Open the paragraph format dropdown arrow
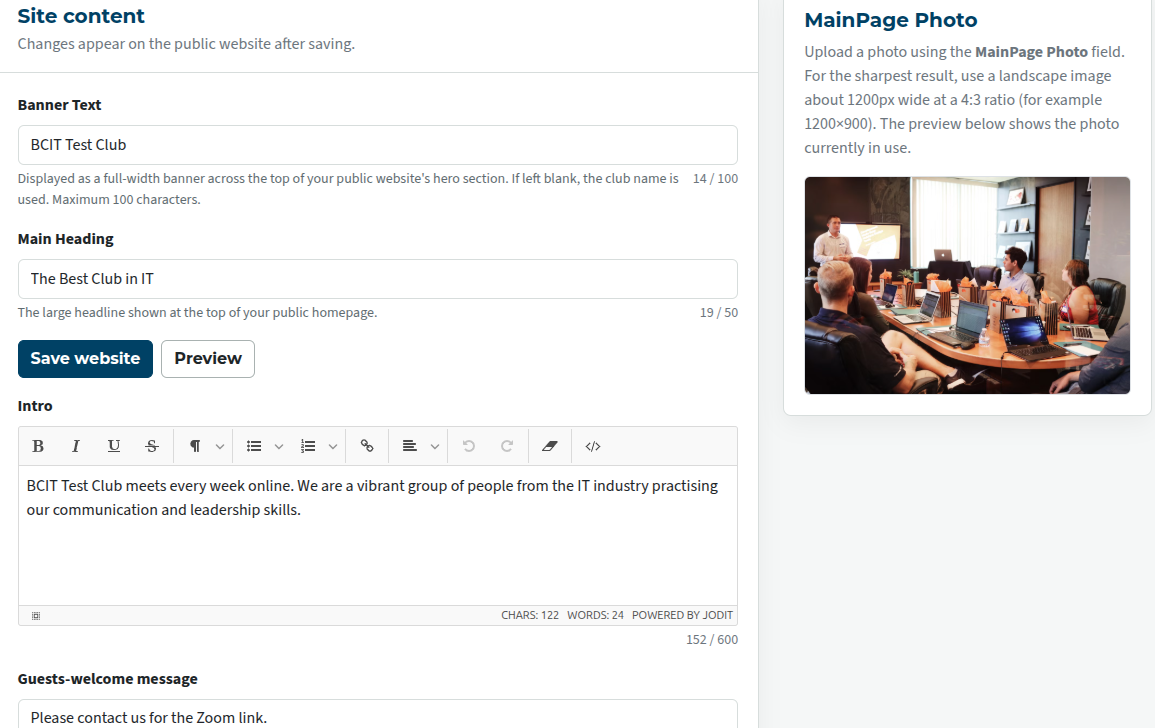Screen dimensions: 1155x728 [x=220, y=447]
